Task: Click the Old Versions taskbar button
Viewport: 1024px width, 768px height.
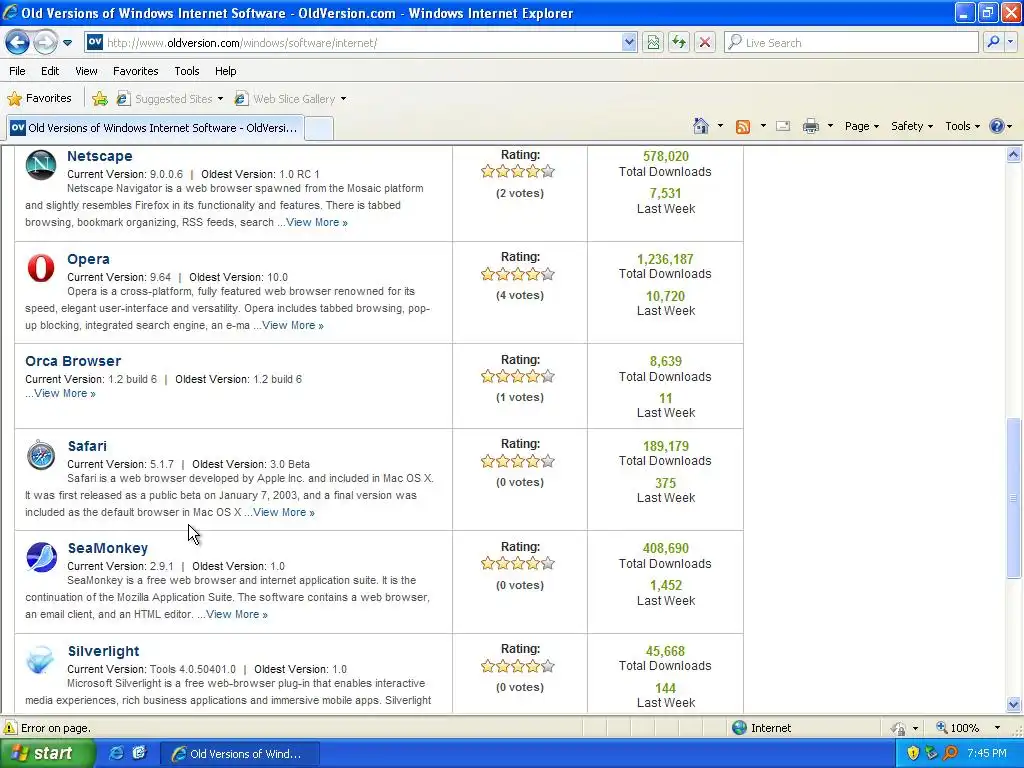Action: [x=240, y=754]
